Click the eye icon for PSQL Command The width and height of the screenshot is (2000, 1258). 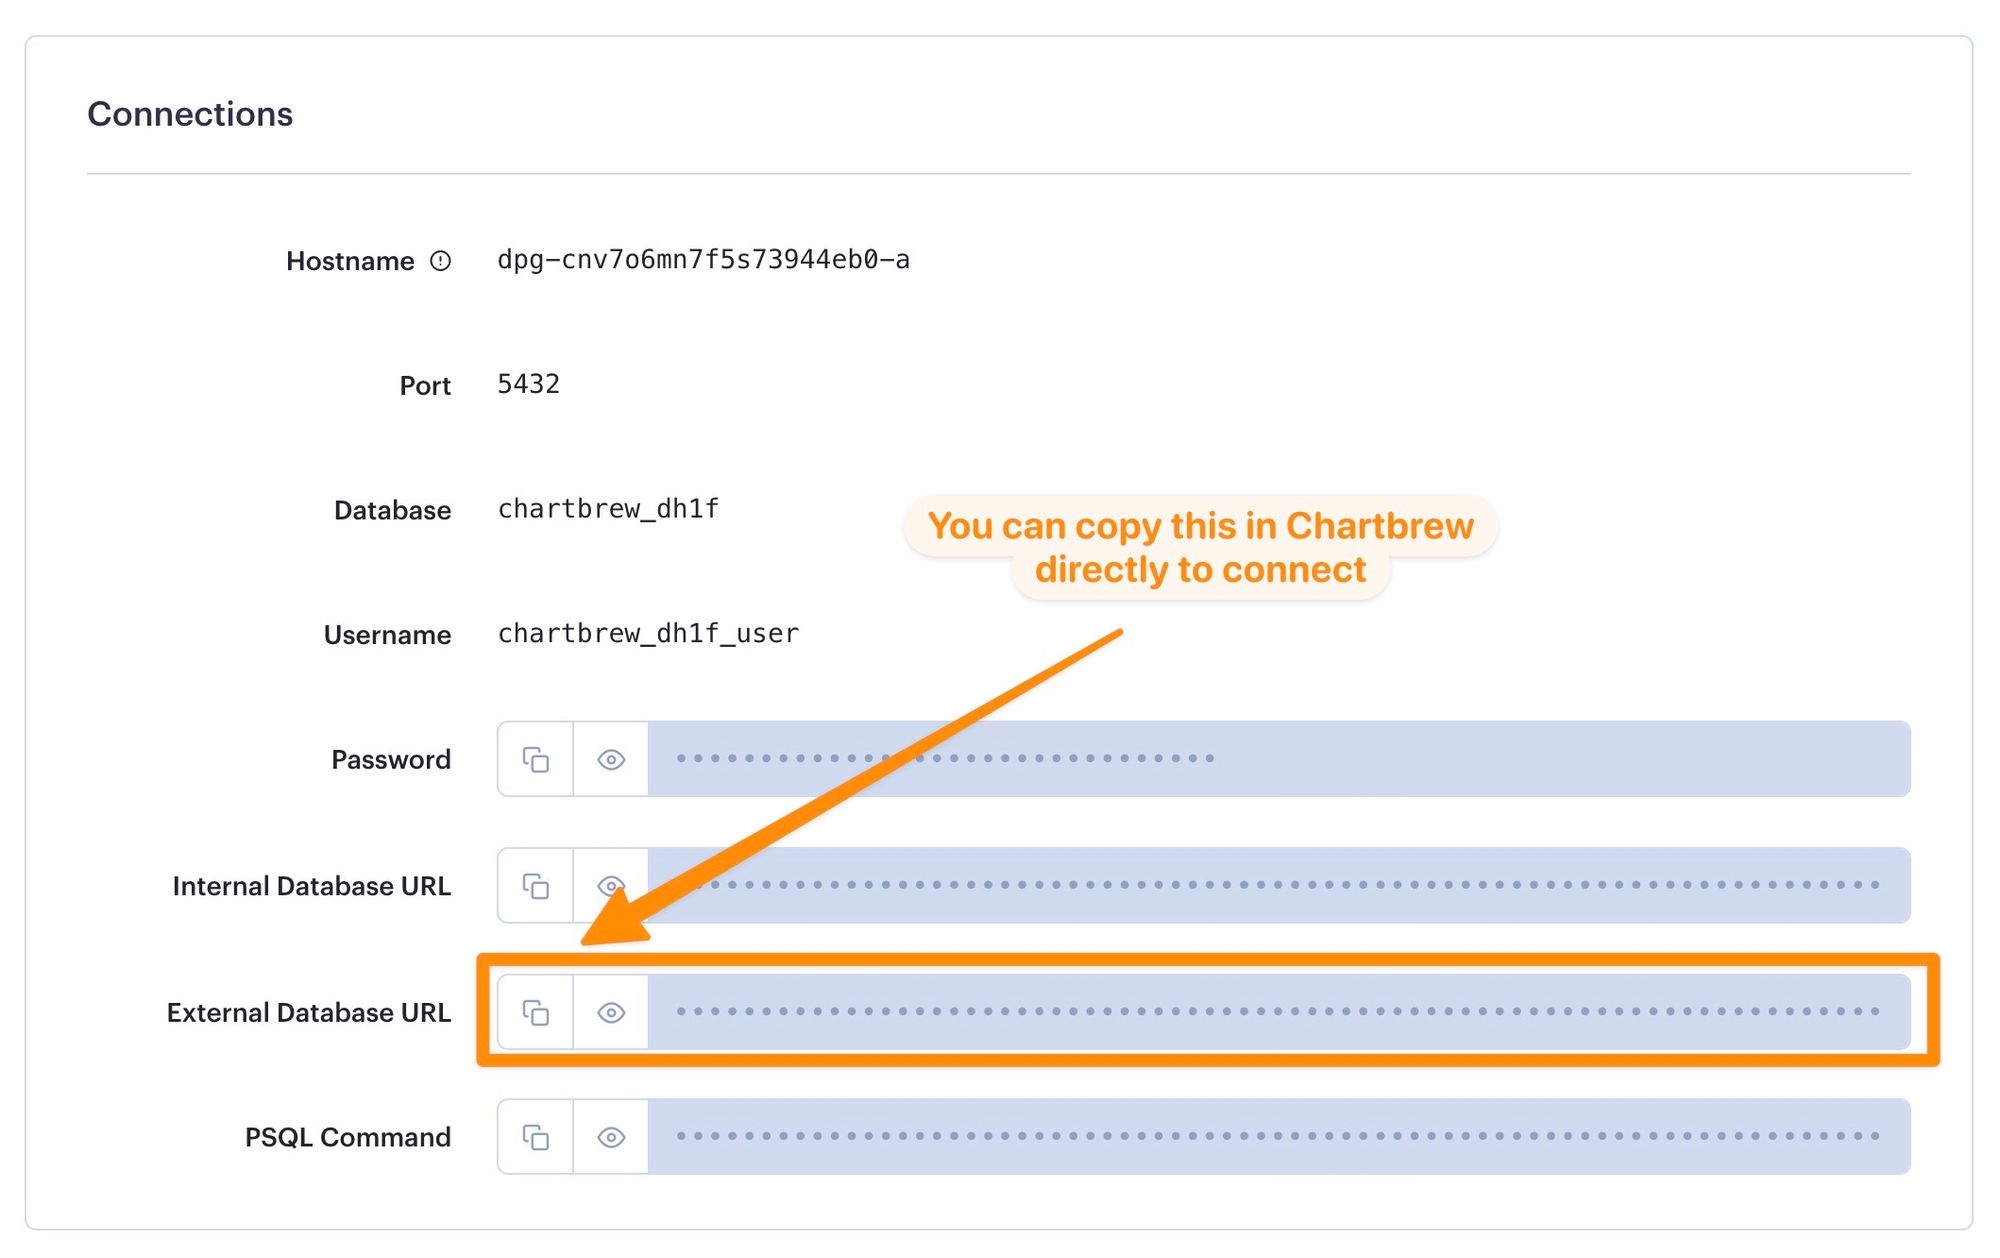pos(611,1138)
